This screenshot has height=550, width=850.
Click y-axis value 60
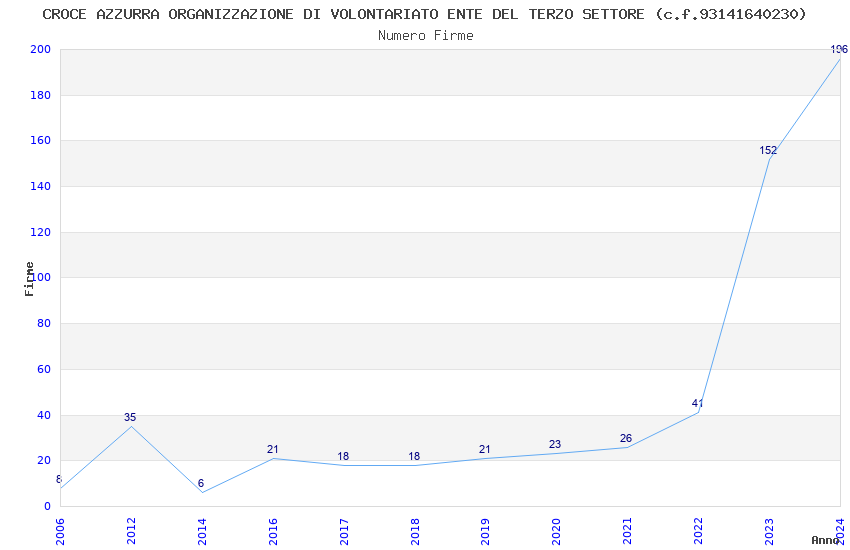44,370
